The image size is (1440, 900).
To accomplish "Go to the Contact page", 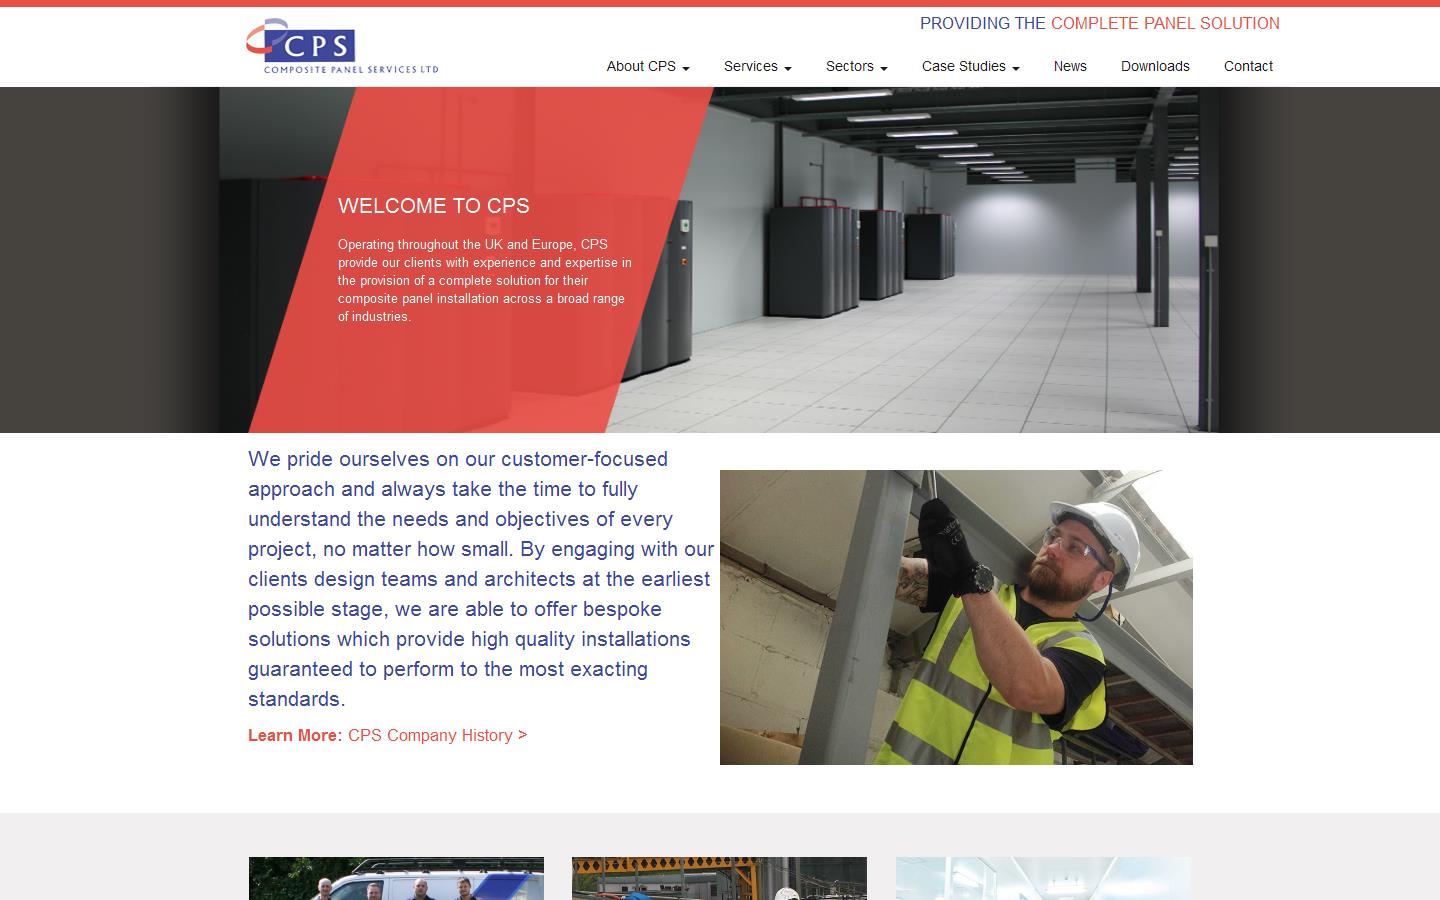I will 1248,66.
